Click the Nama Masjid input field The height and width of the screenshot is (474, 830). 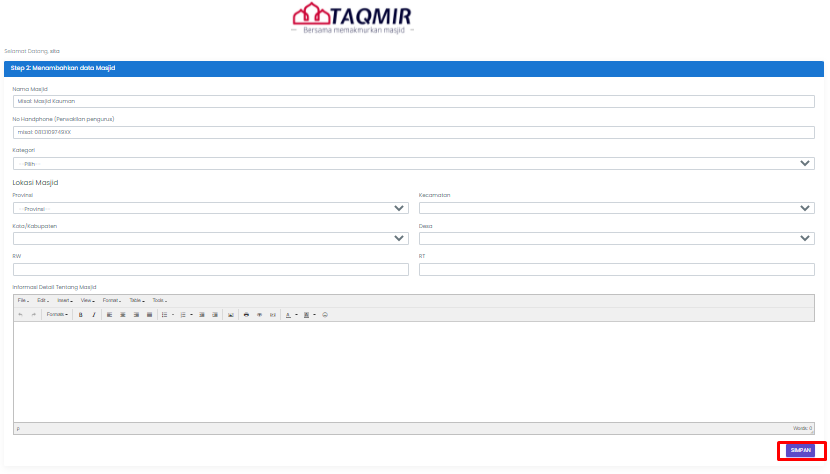413,101
